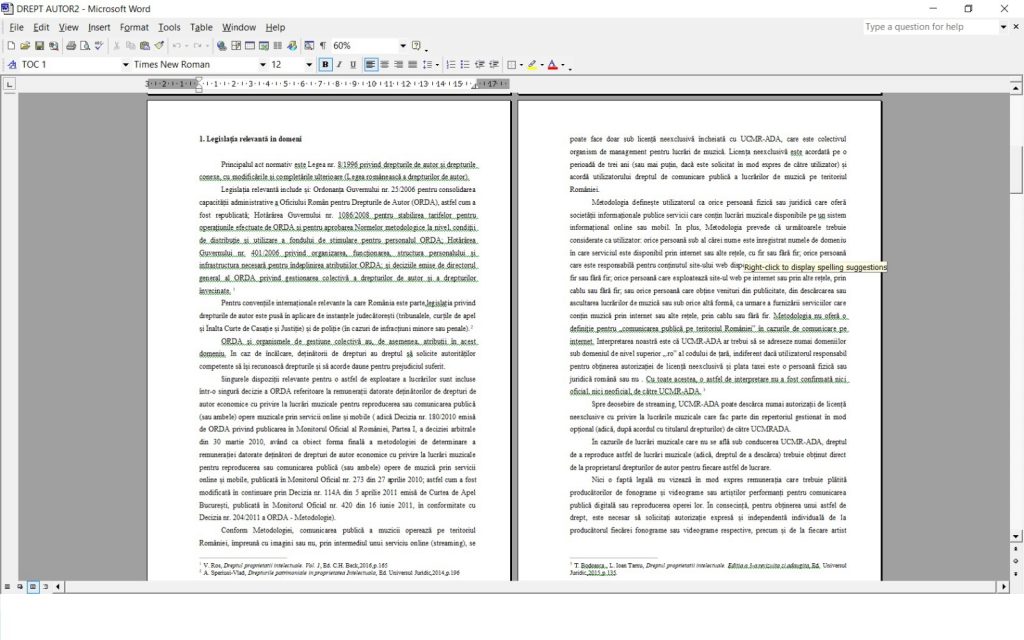Switch to Normal view button
This screenshot has width=1024, height=640.
pos(8,585)
